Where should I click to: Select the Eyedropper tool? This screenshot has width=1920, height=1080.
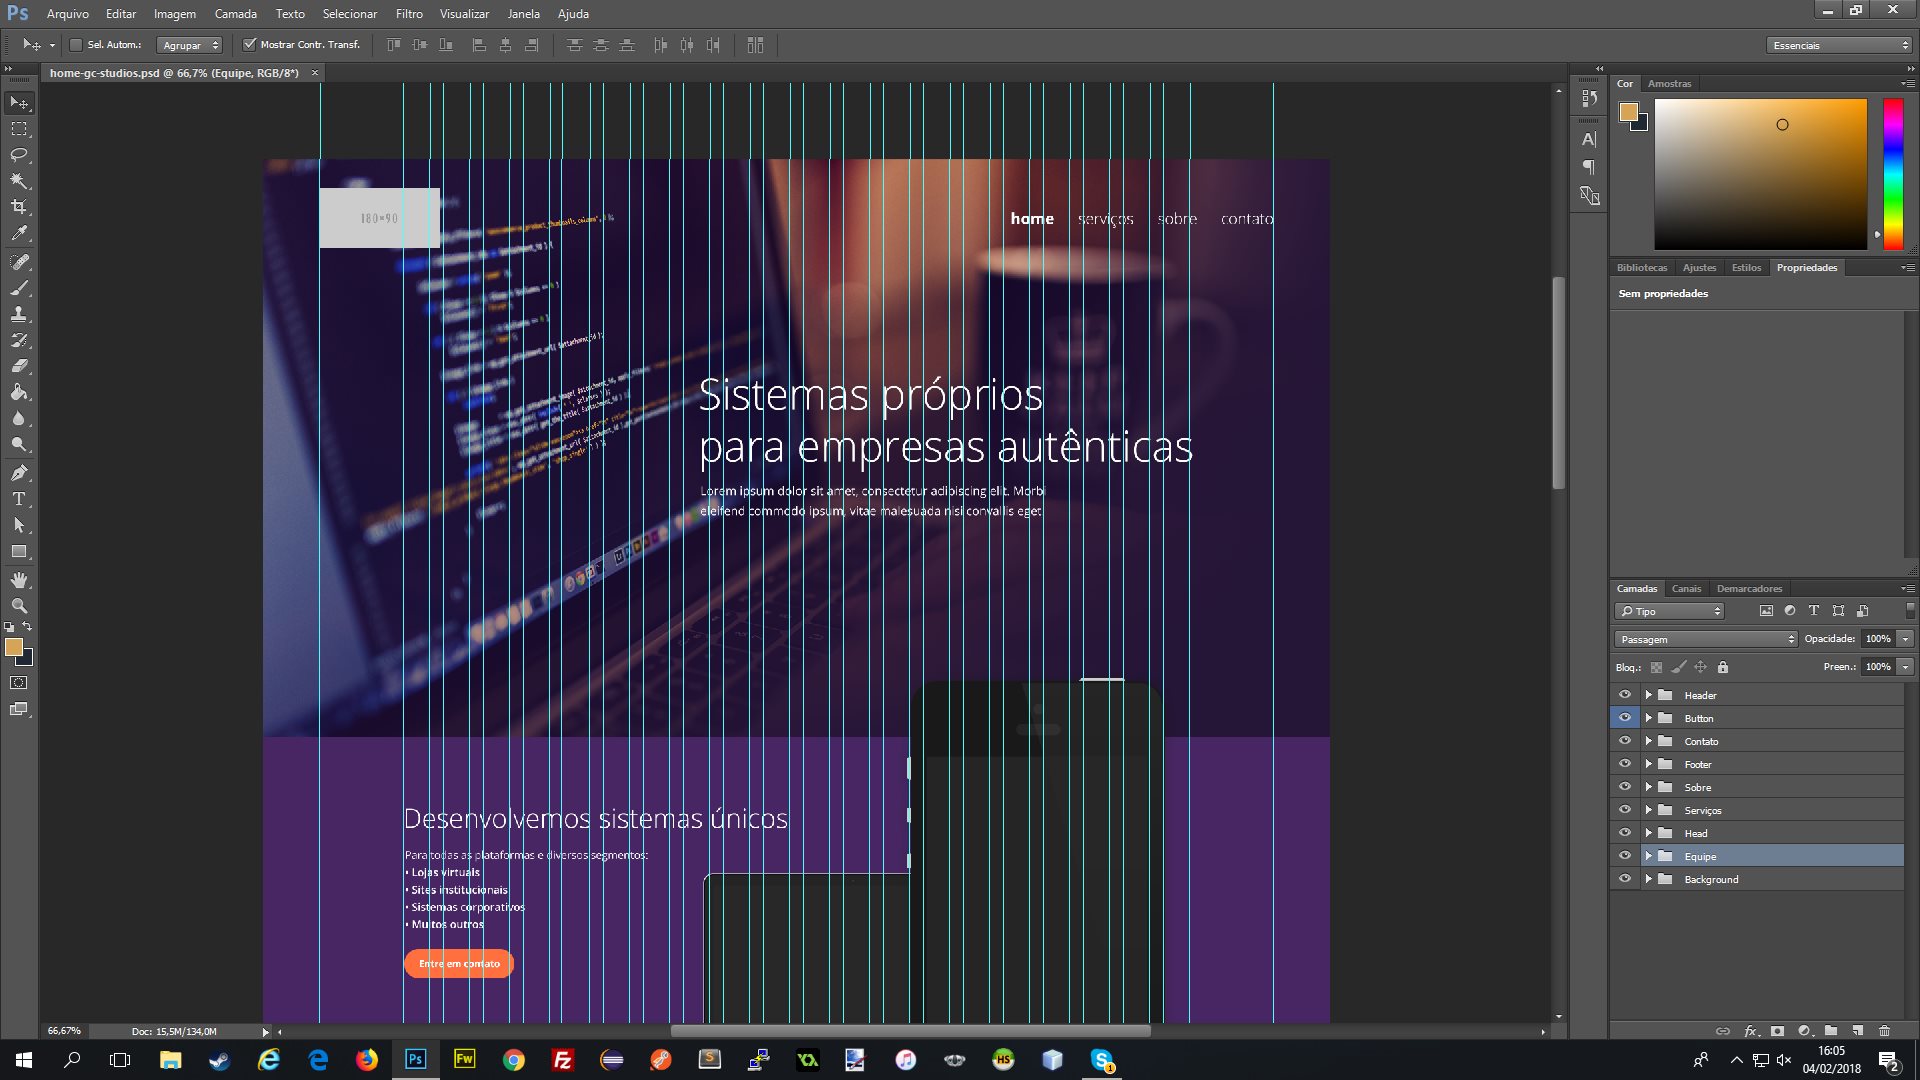19,234
